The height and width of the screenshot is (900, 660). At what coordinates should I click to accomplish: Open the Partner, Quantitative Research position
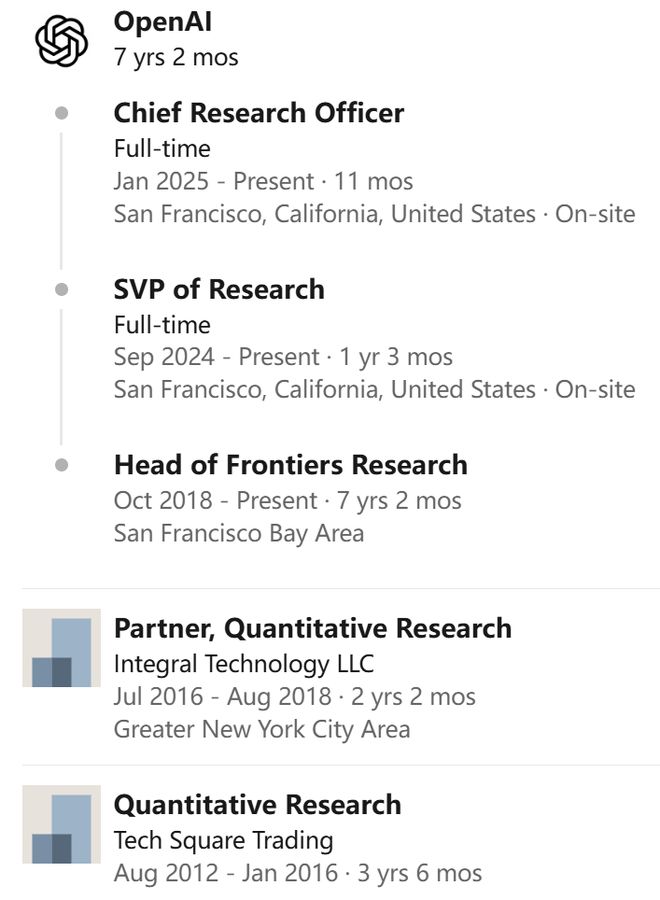click(313, 628)
